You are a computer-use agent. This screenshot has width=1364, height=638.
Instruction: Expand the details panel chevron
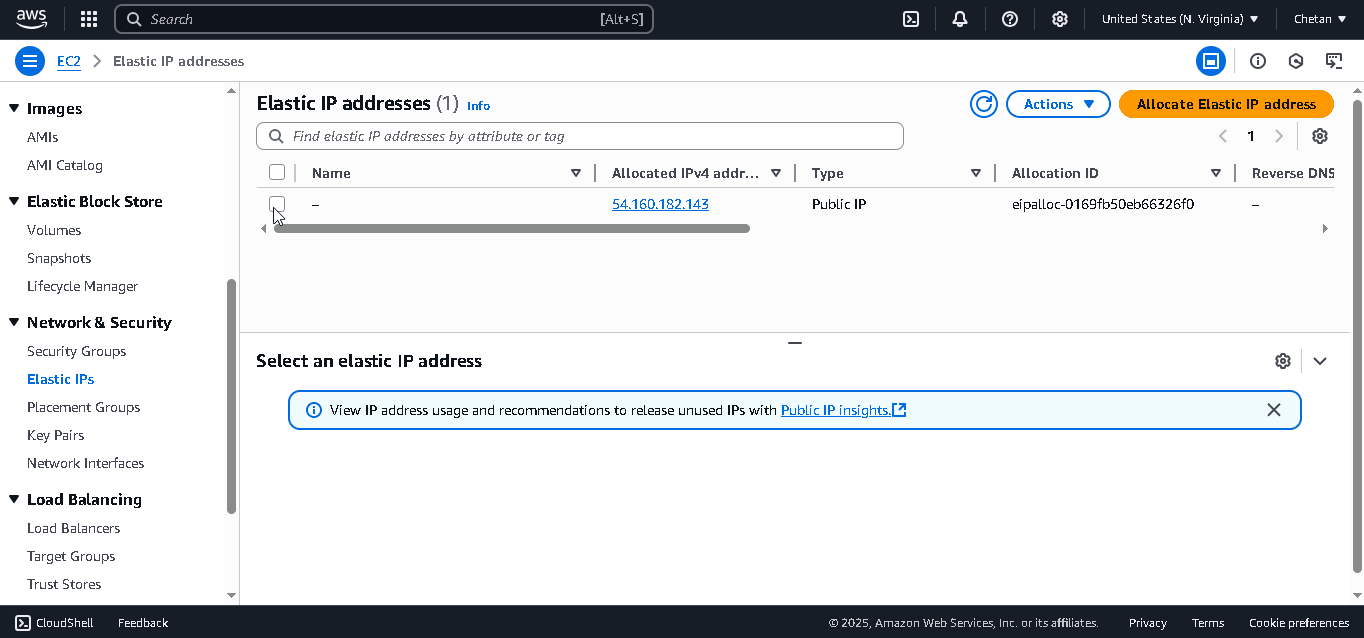point(1320,361)
